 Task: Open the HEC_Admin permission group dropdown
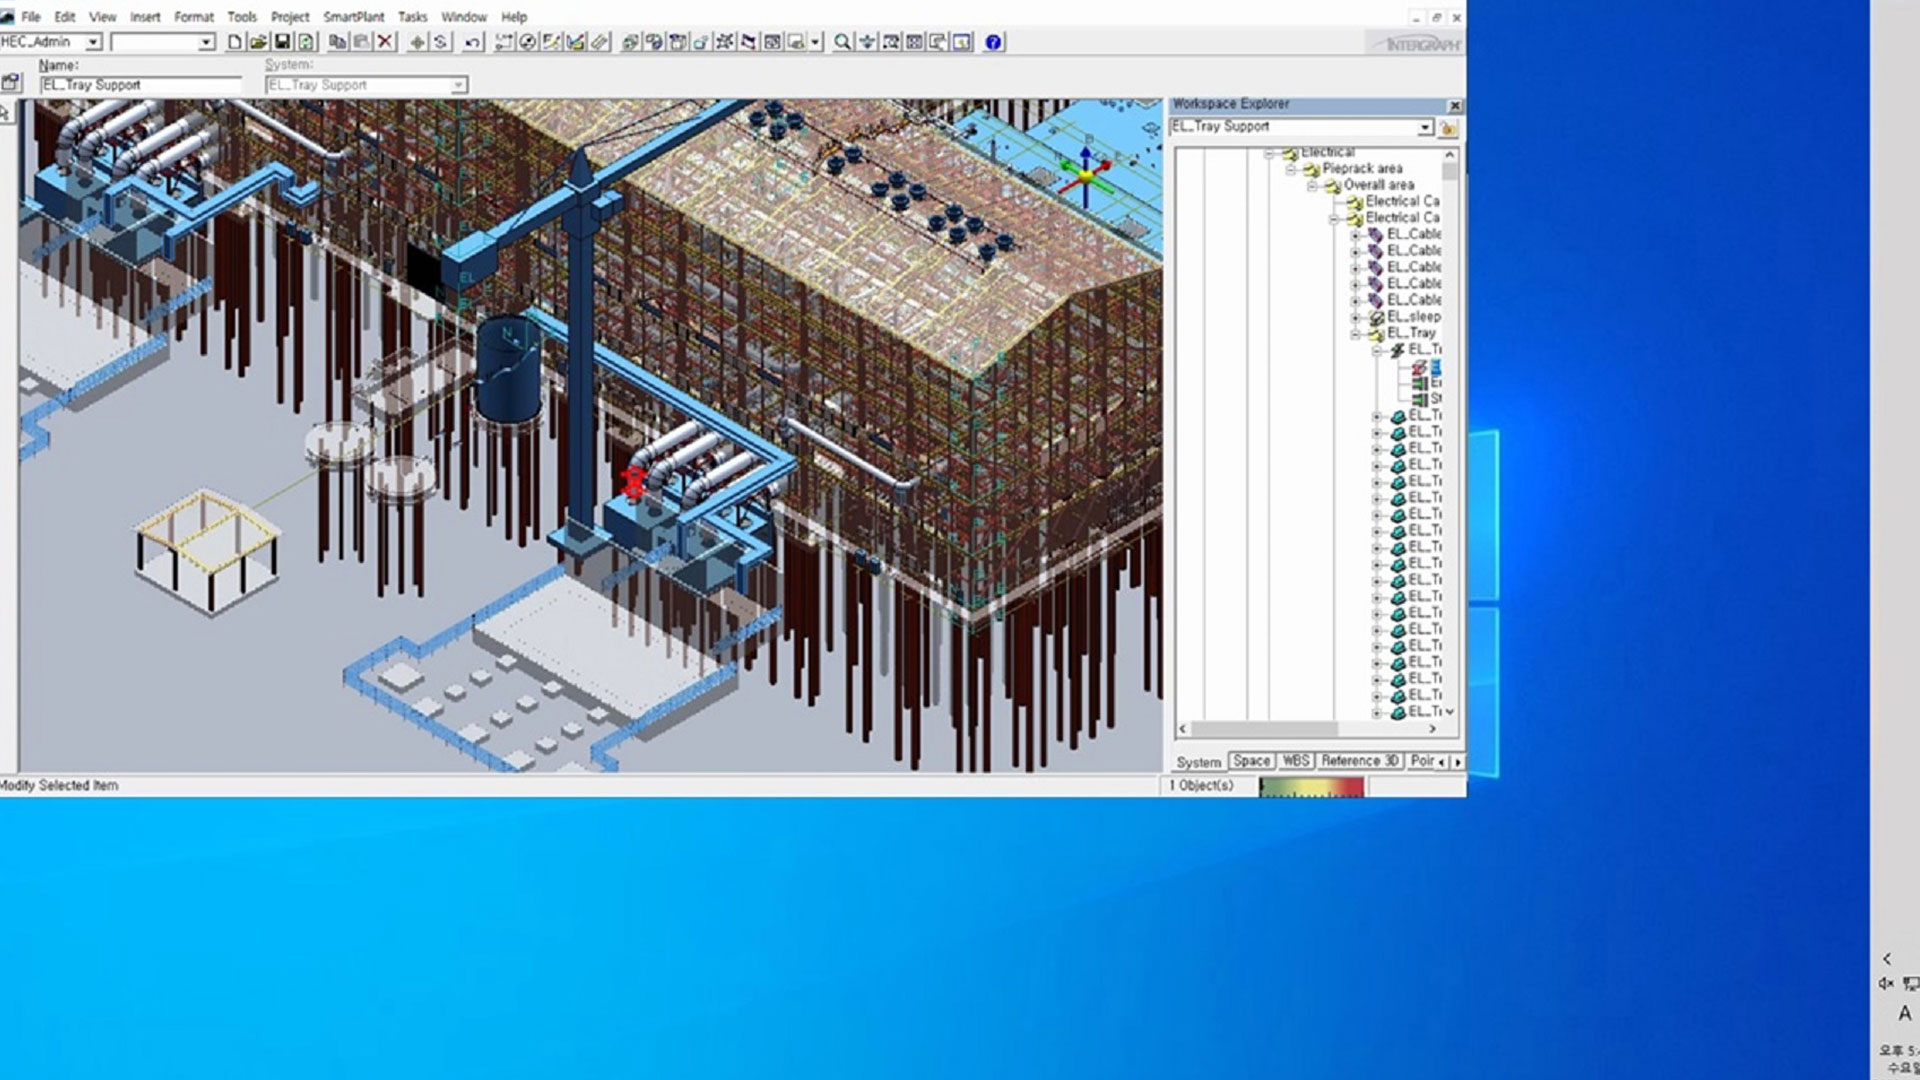click(x=93, y=42)
